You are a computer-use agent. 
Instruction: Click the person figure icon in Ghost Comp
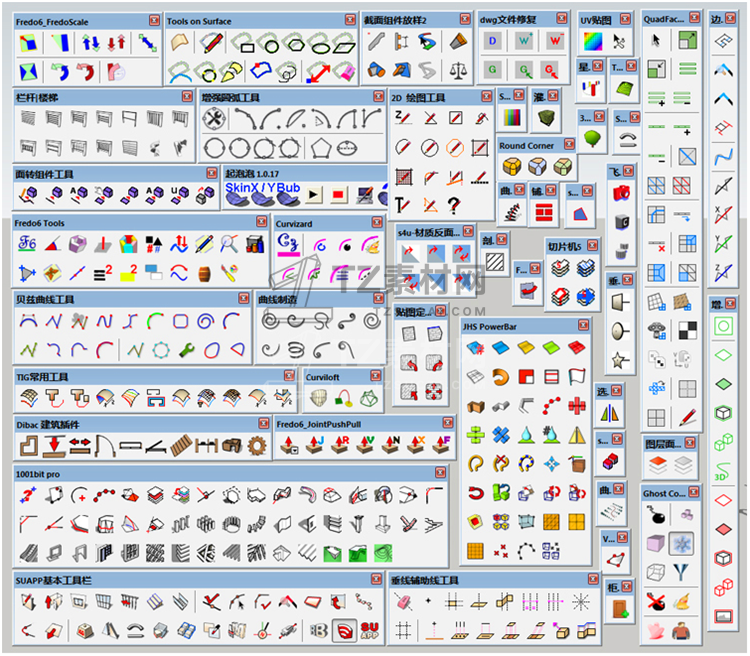point(681,631)
